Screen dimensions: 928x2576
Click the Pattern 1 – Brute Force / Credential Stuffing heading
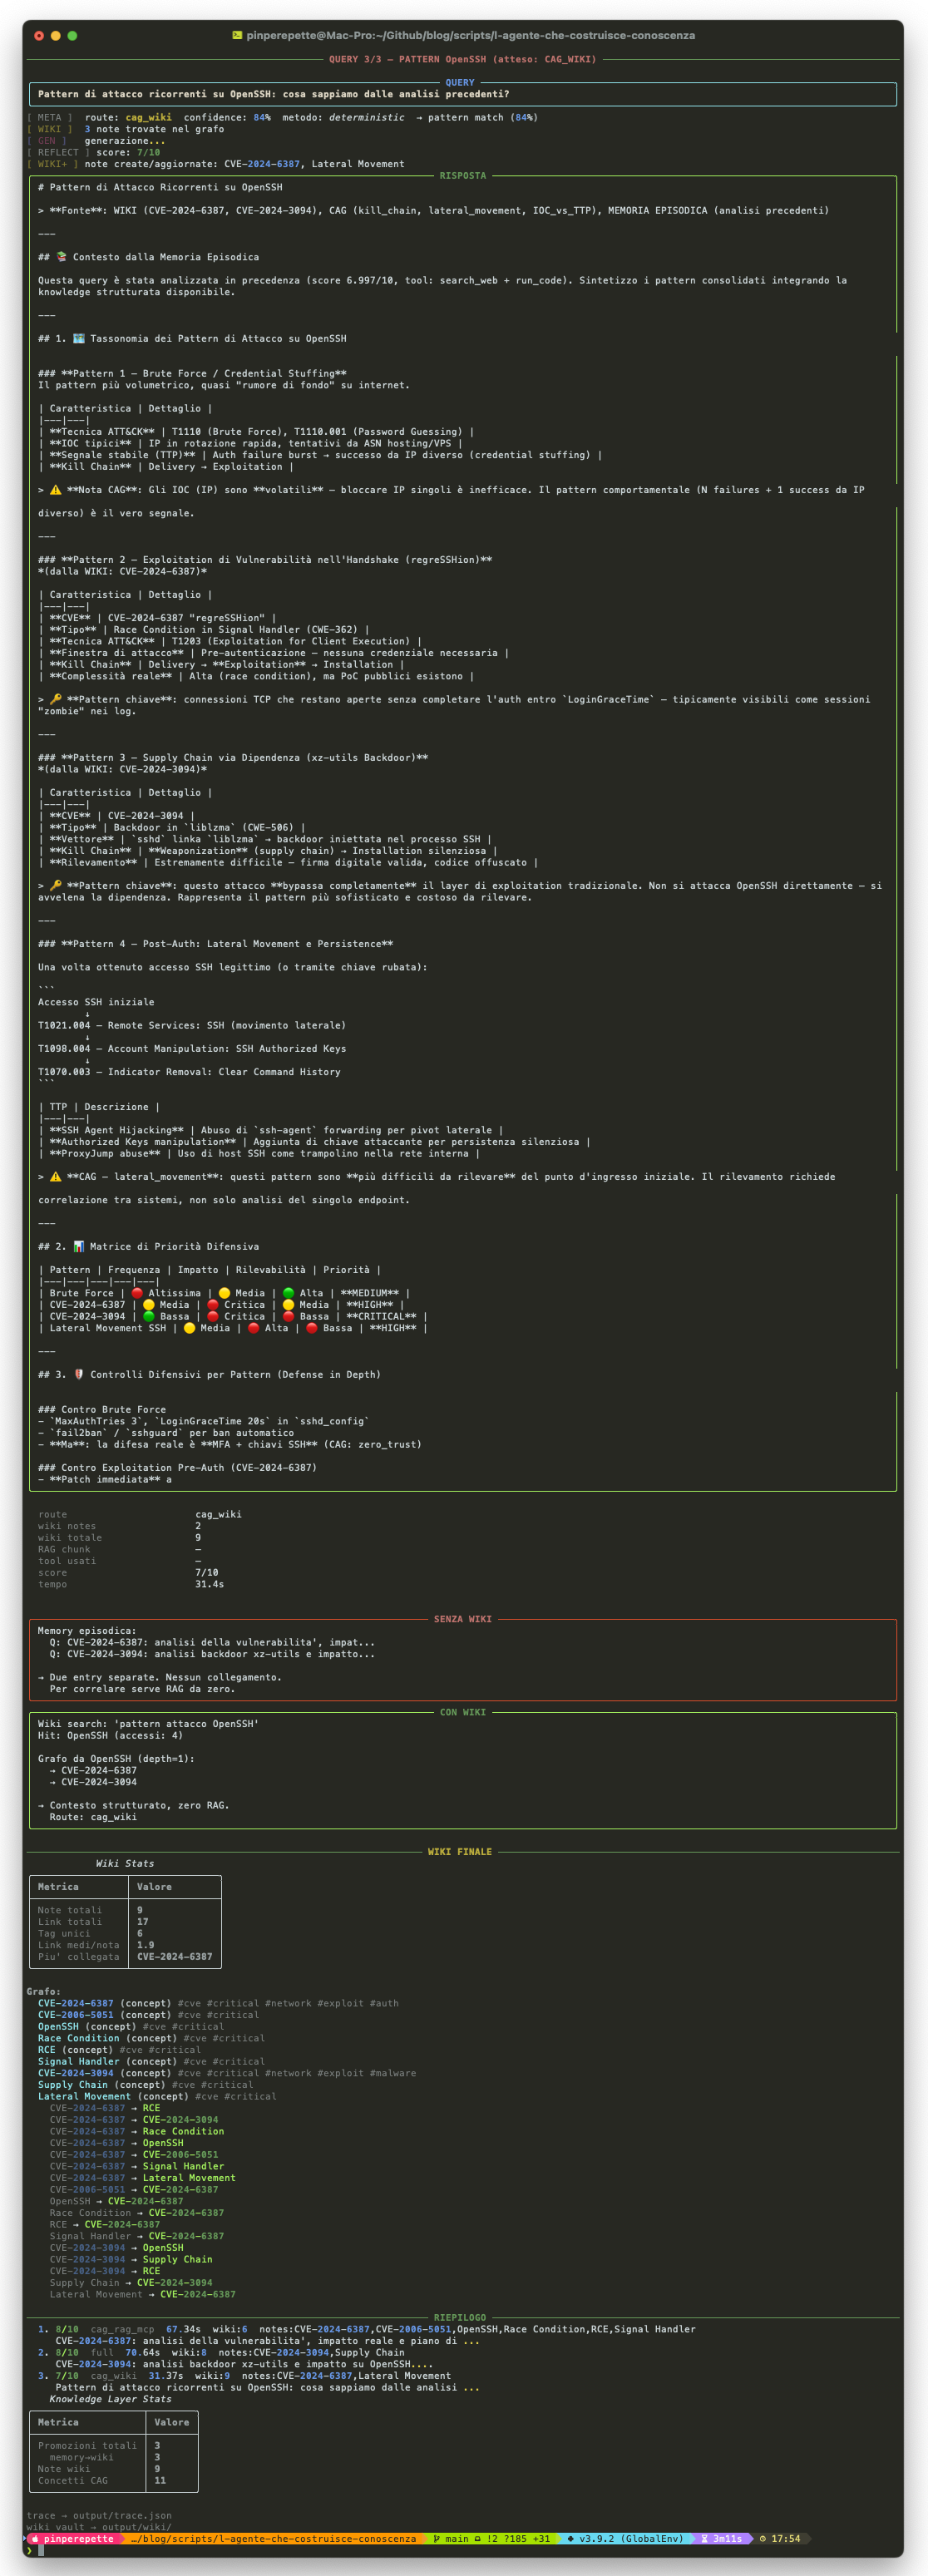(x=192, y=373)
